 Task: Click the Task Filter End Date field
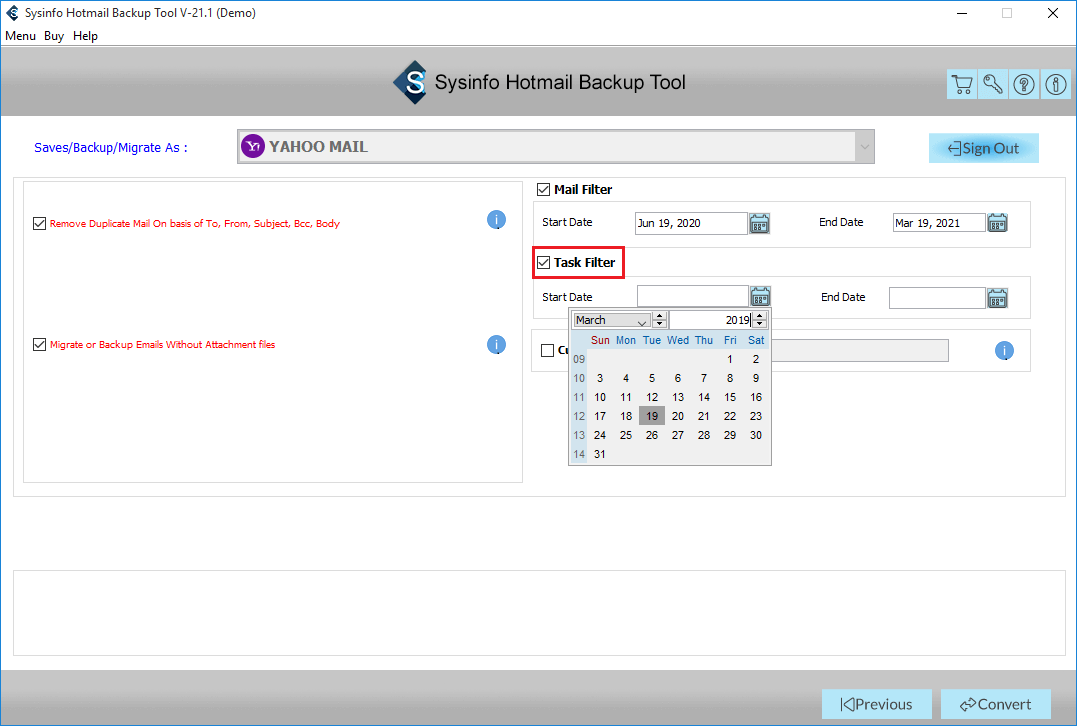[937, 298]
